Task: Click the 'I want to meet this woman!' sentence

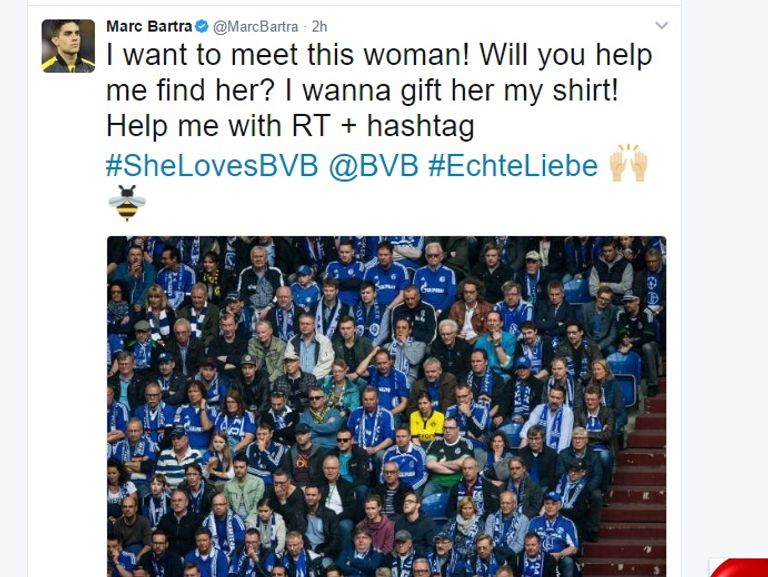Action: click(x=288, y=54)
